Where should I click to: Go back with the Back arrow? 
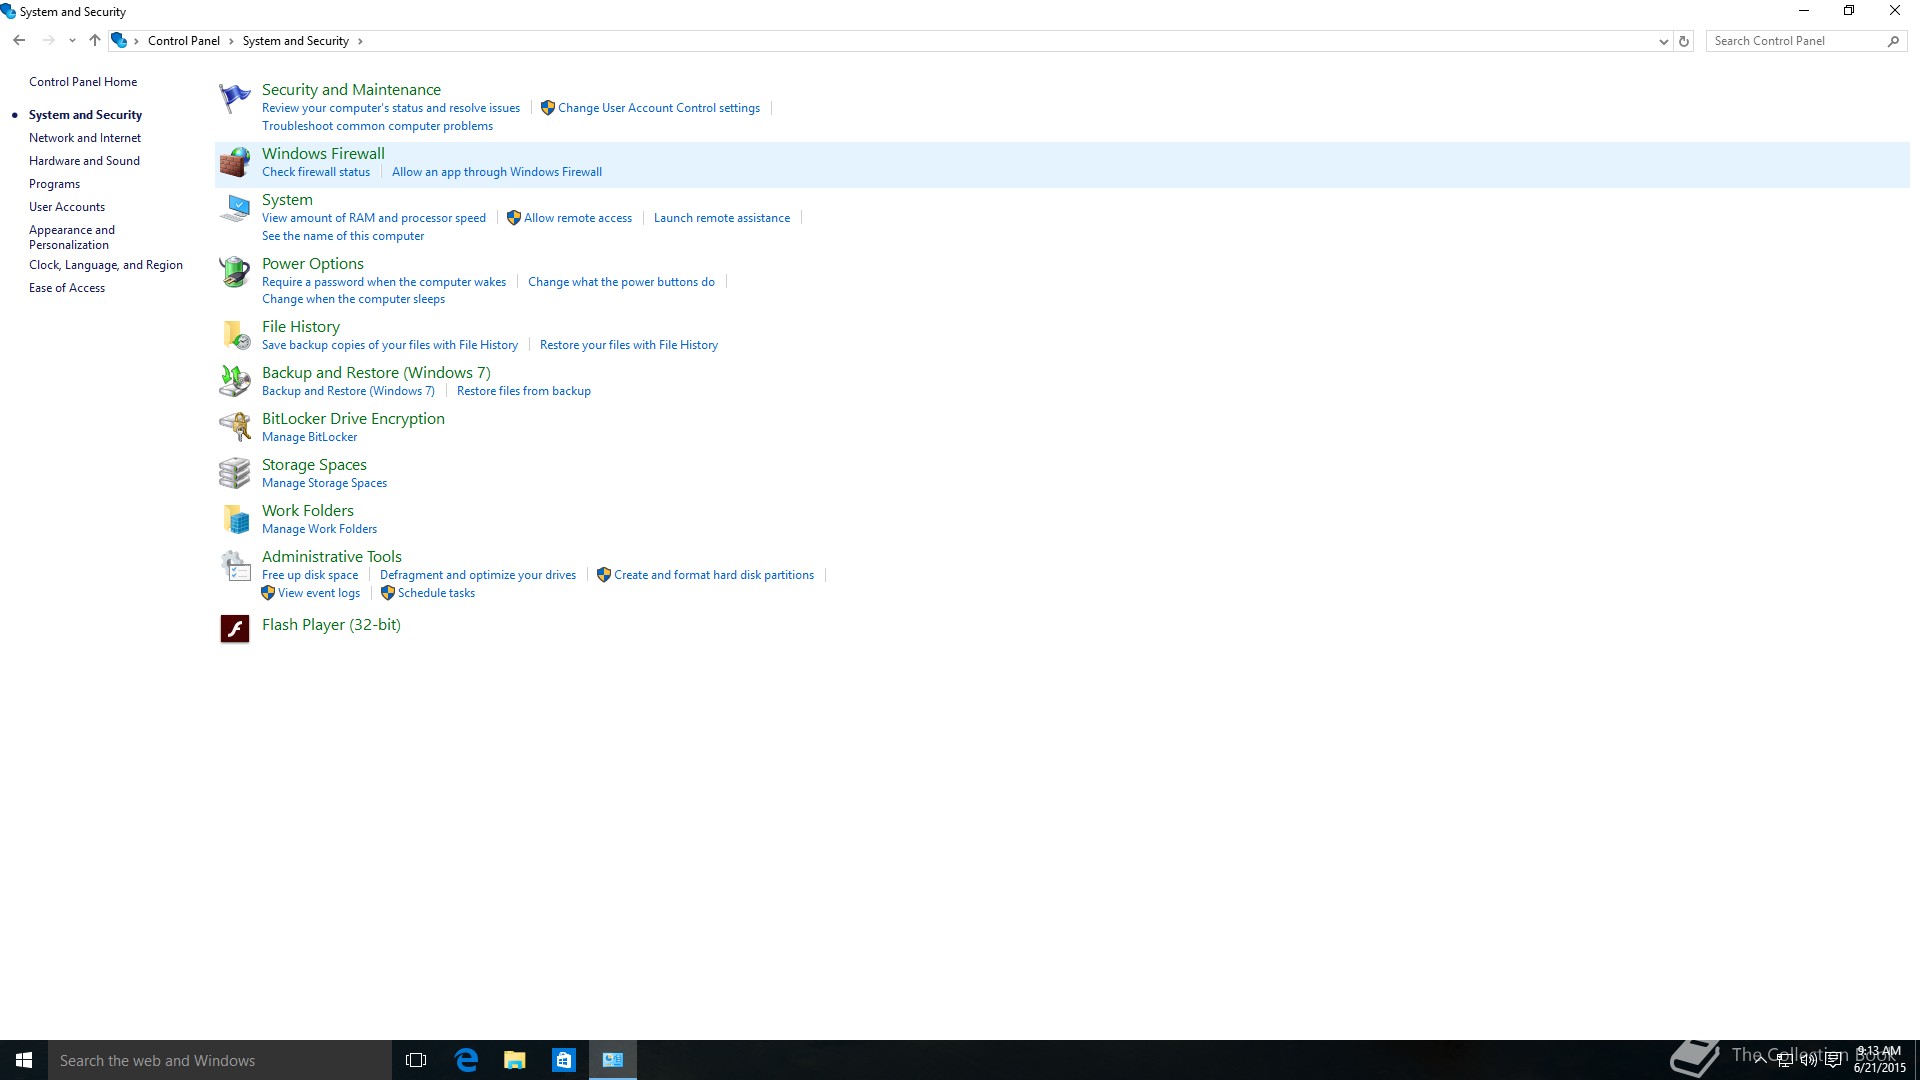(19, 41)
